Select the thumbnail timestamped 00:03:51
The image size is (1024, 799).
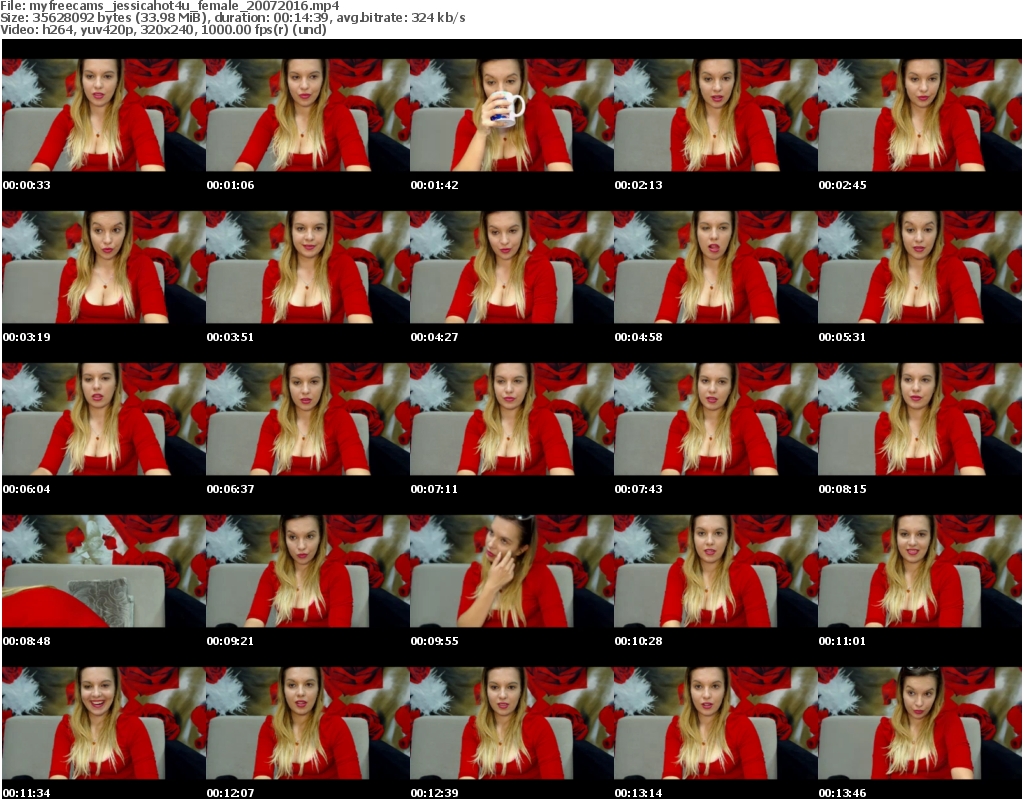click(x=308, y=267)
